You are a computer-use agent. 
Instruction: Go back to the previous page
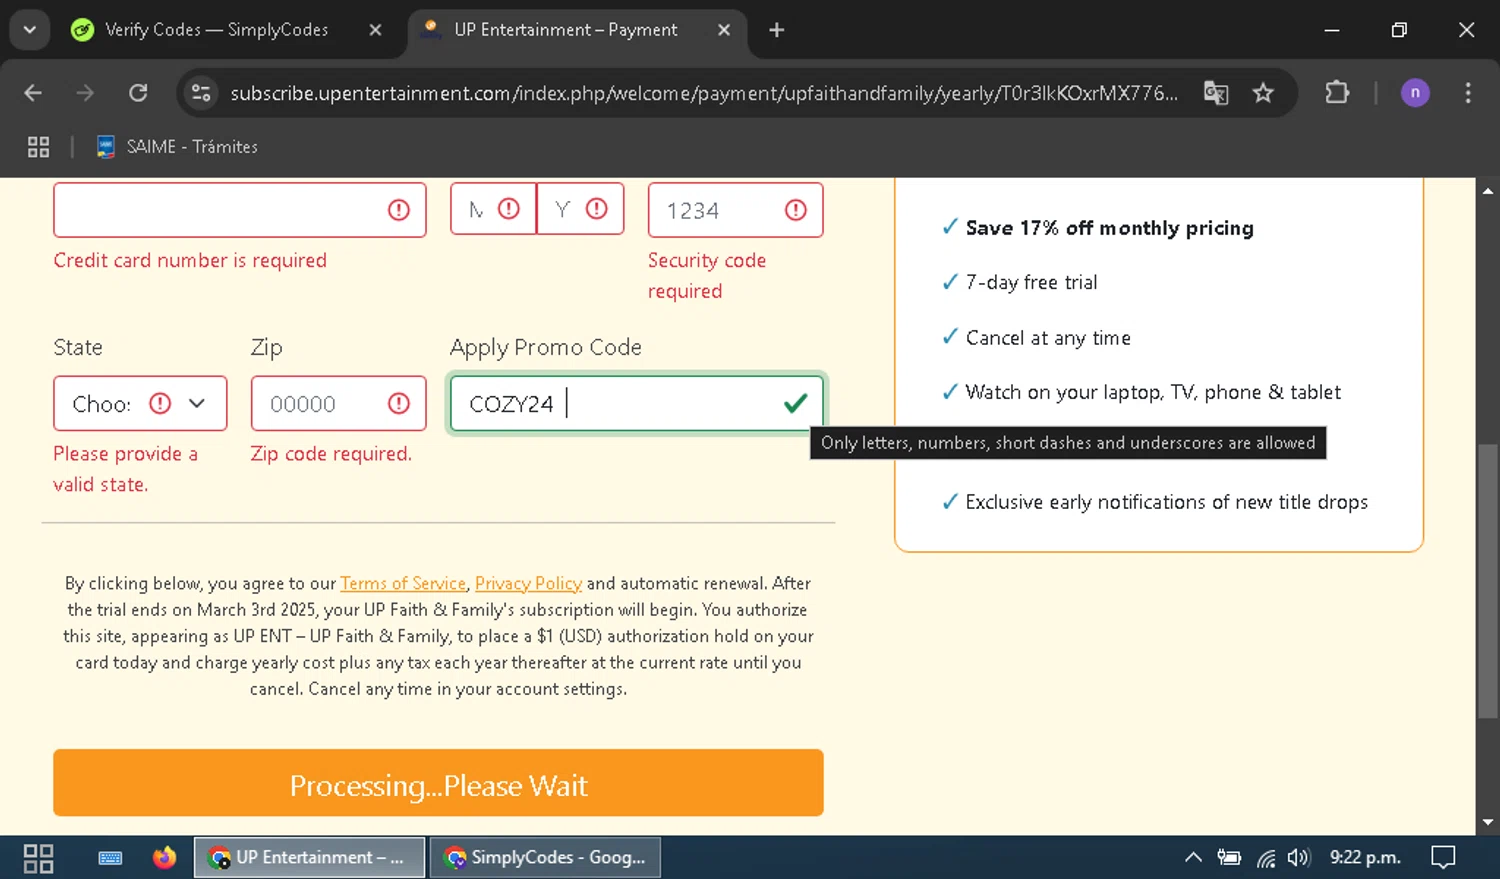tap(33, 93)
